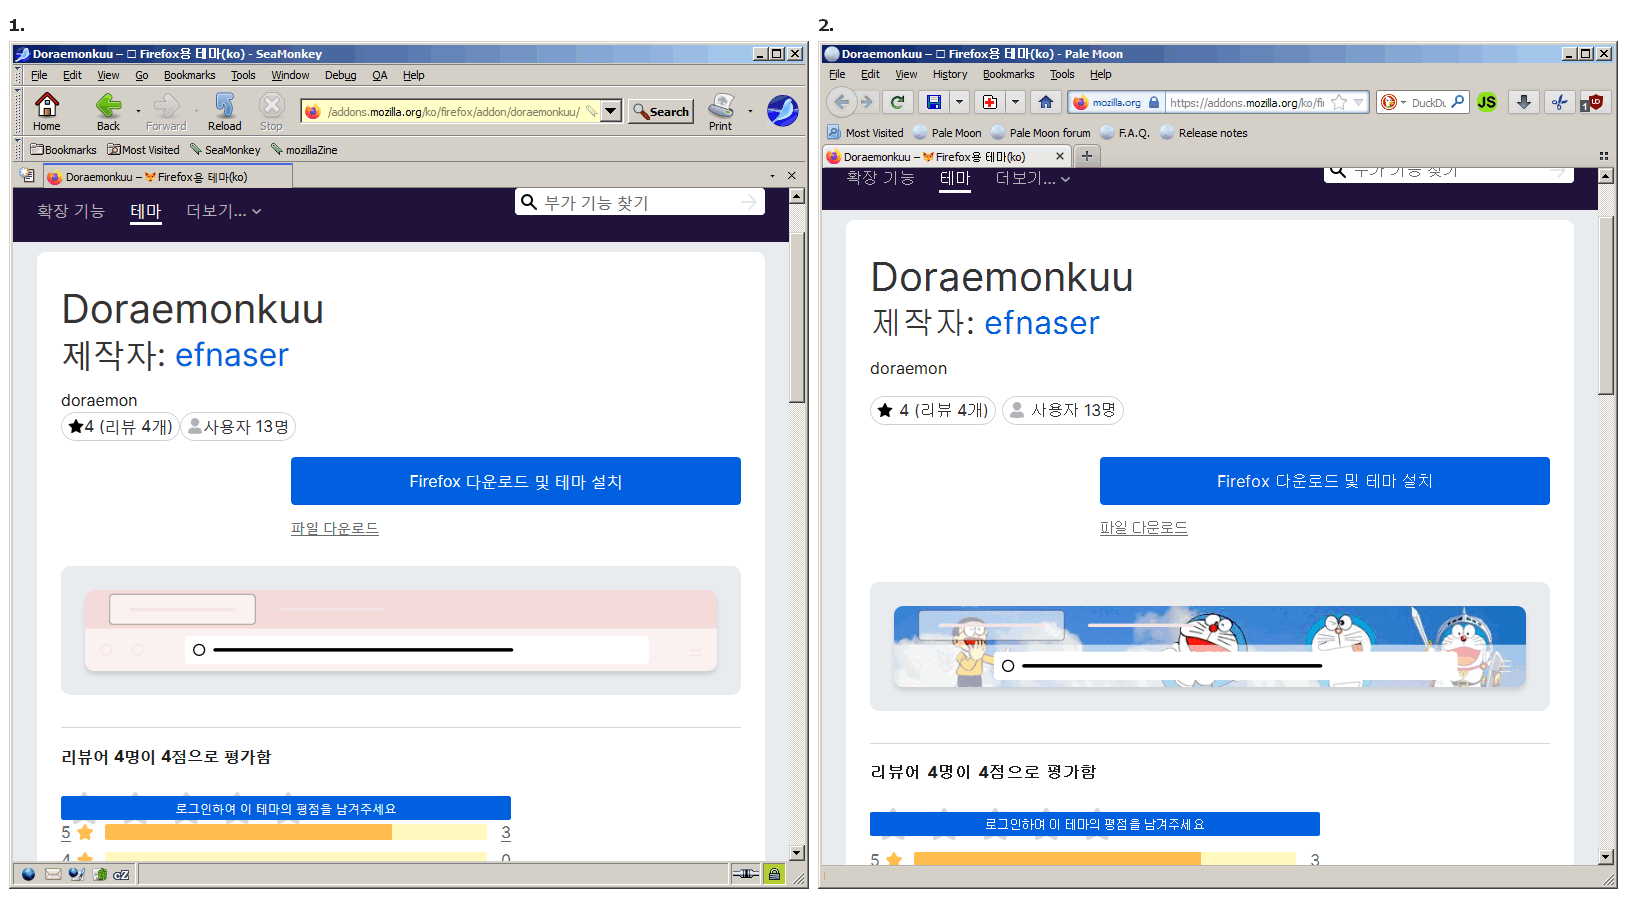Open new tab plus button in Pale Moon
The height and width of the screenshot is (898, 1627).
click(1087, 156)
